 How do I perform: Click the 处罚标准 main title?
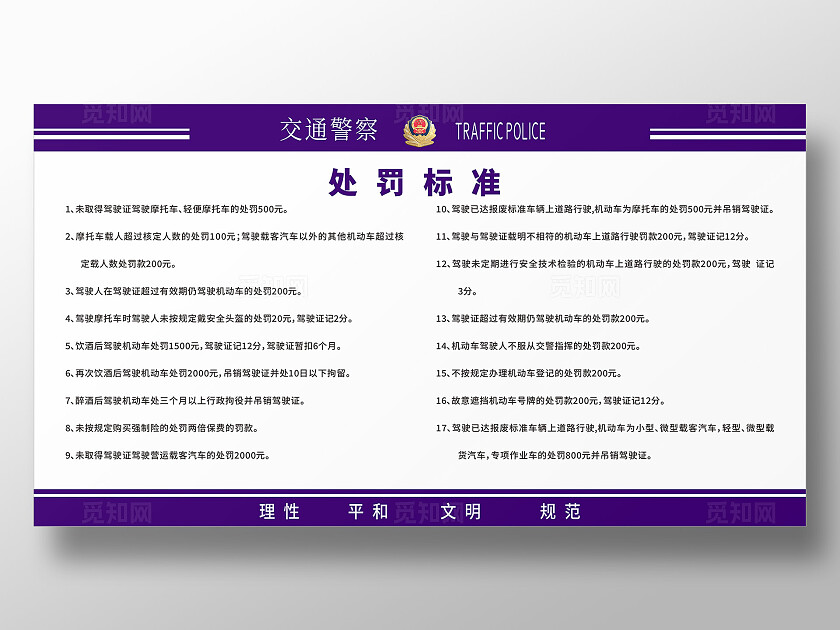click(415, 182)
